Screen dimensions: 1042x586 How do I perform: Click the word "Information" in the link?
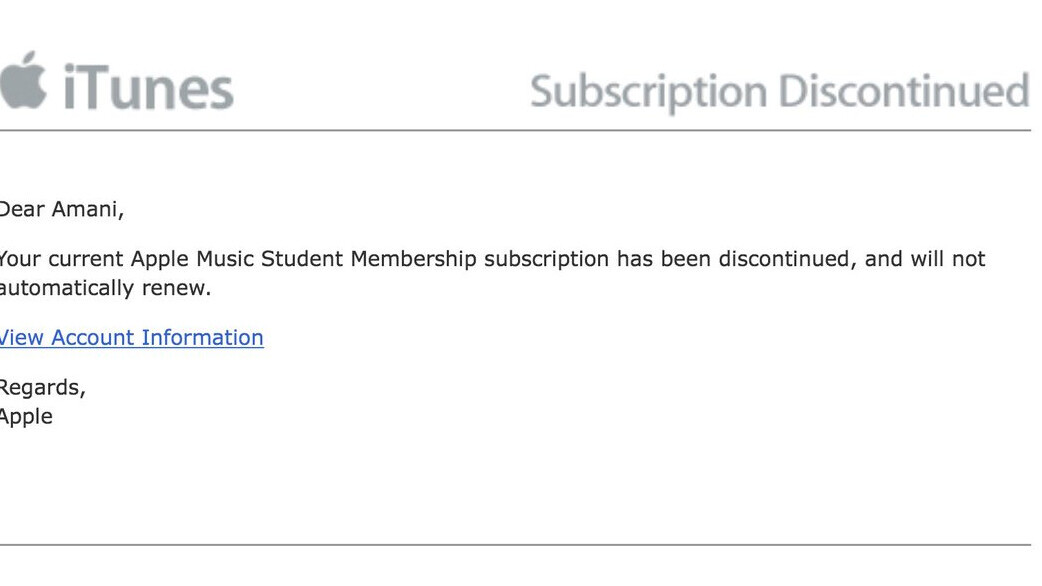coord(202,338)
